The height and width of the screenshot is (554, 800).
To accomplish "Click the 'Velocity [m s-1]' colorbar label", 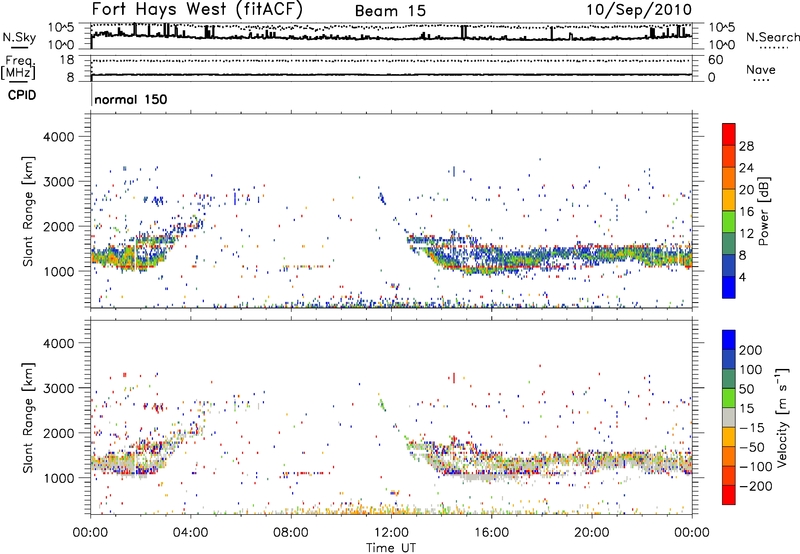I will pyautogui.click(x=782, y=417).
